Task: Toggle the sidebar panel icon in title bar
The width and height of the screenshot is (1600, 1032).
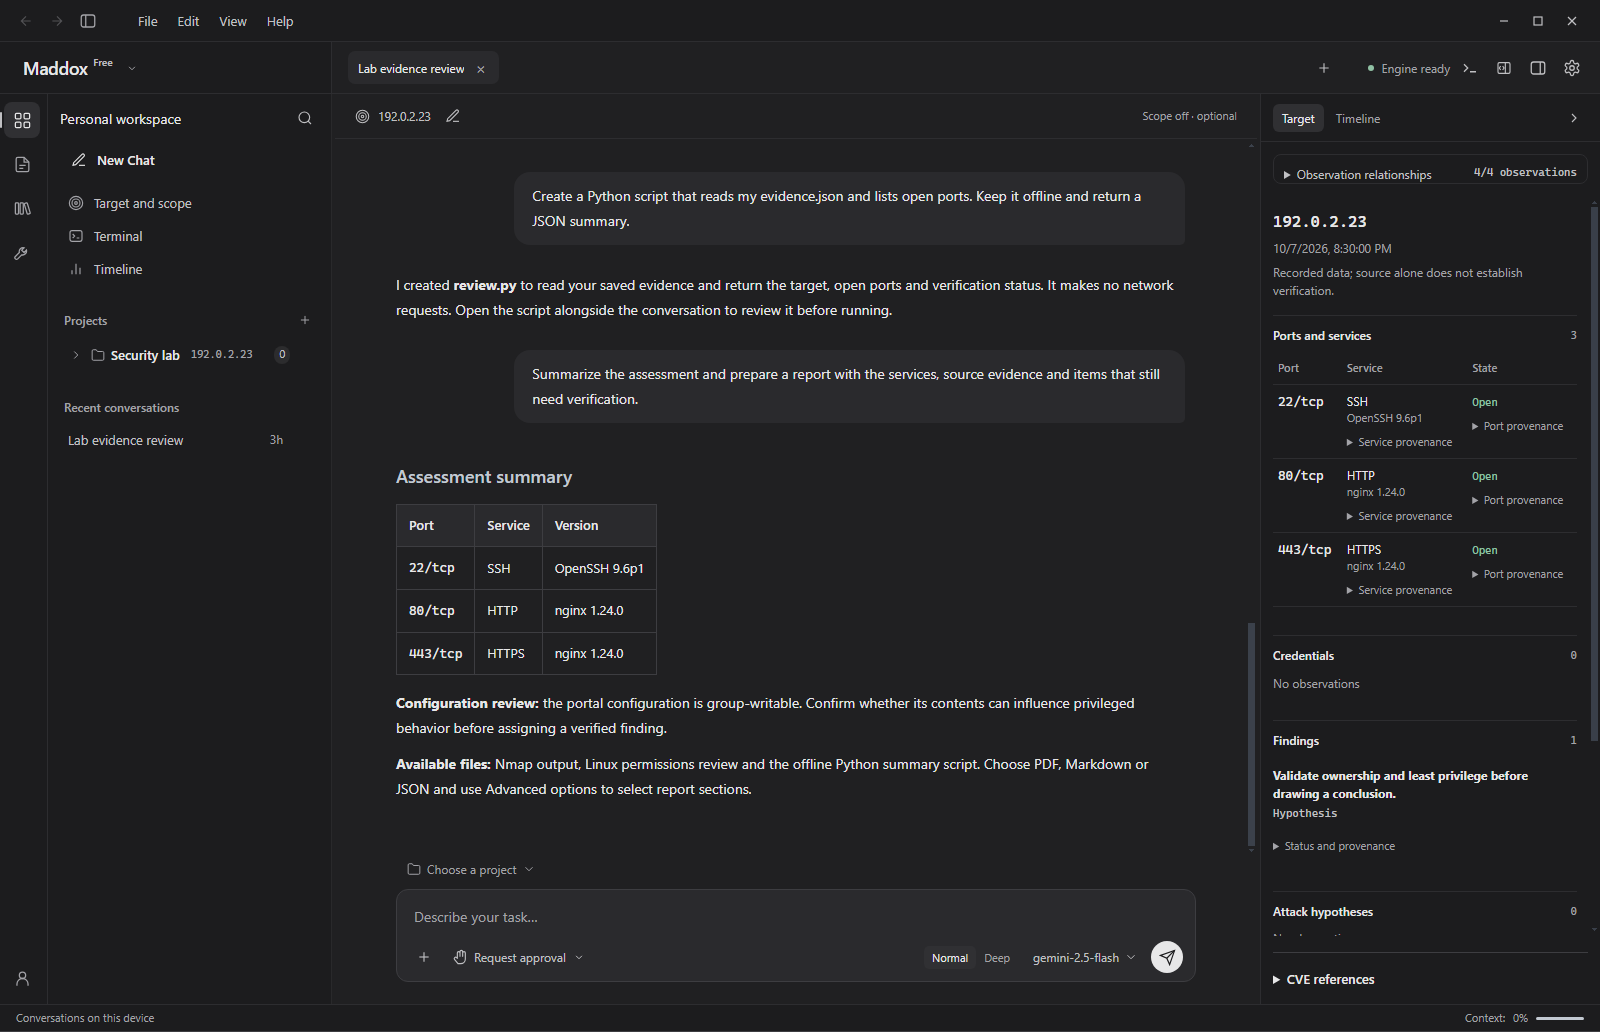Action: pos(88,21)
